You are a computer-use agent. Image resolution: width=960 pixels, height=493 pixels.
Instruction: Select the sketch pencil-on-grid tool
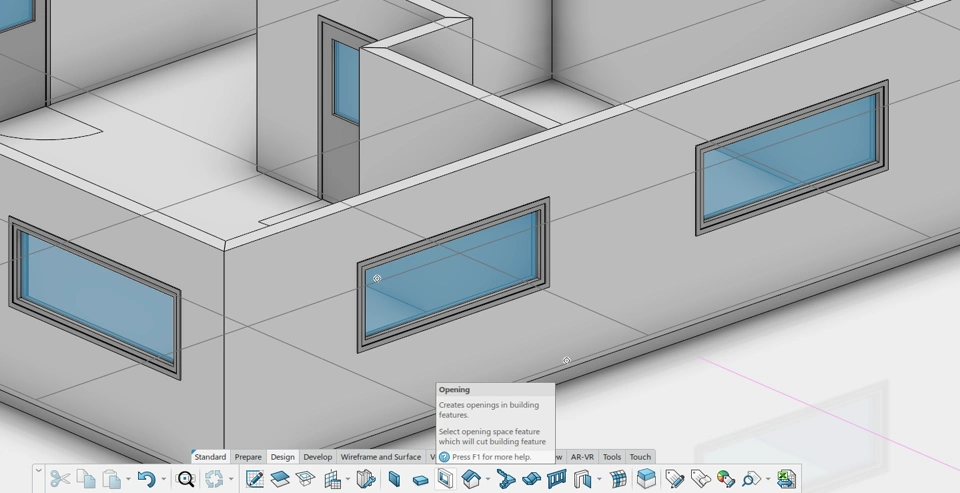coord(255,478)
